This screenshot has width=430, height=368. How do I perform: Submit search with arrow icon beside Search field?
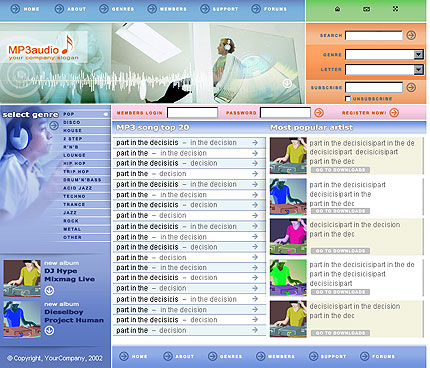click(x=411, y=35)
